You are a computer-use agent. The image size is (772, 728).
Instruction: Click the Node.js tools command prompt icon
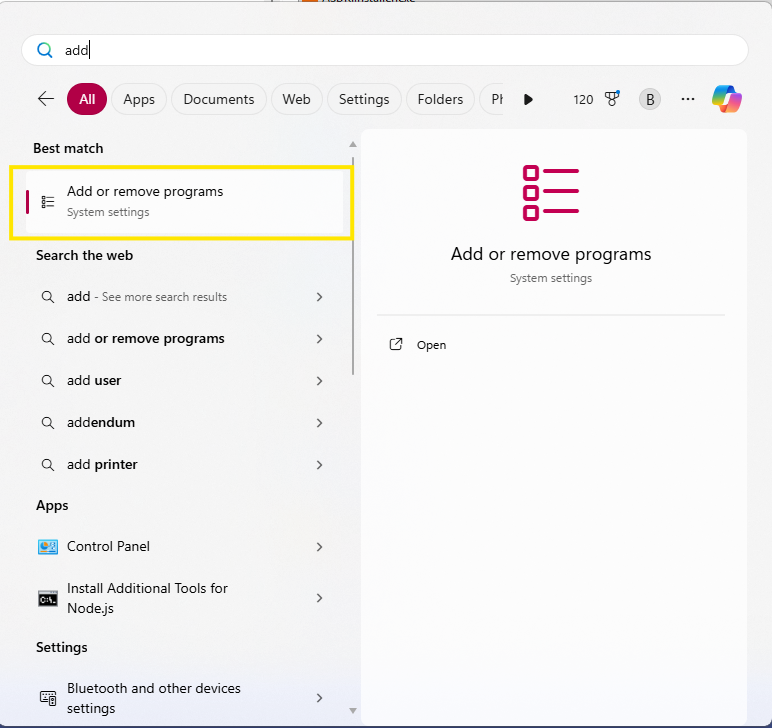tap(47, 598)
